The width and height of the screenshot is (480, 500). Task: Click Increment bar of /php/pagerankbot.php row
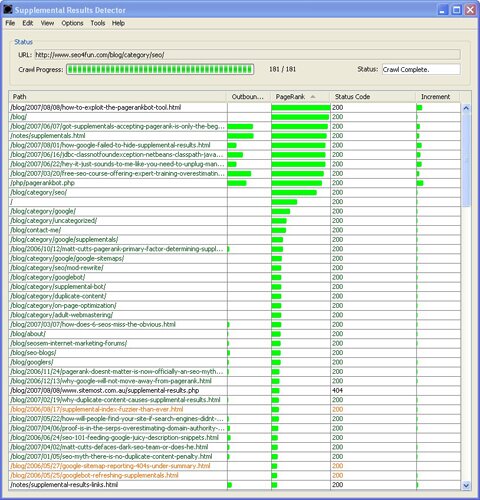pos(420,183)
